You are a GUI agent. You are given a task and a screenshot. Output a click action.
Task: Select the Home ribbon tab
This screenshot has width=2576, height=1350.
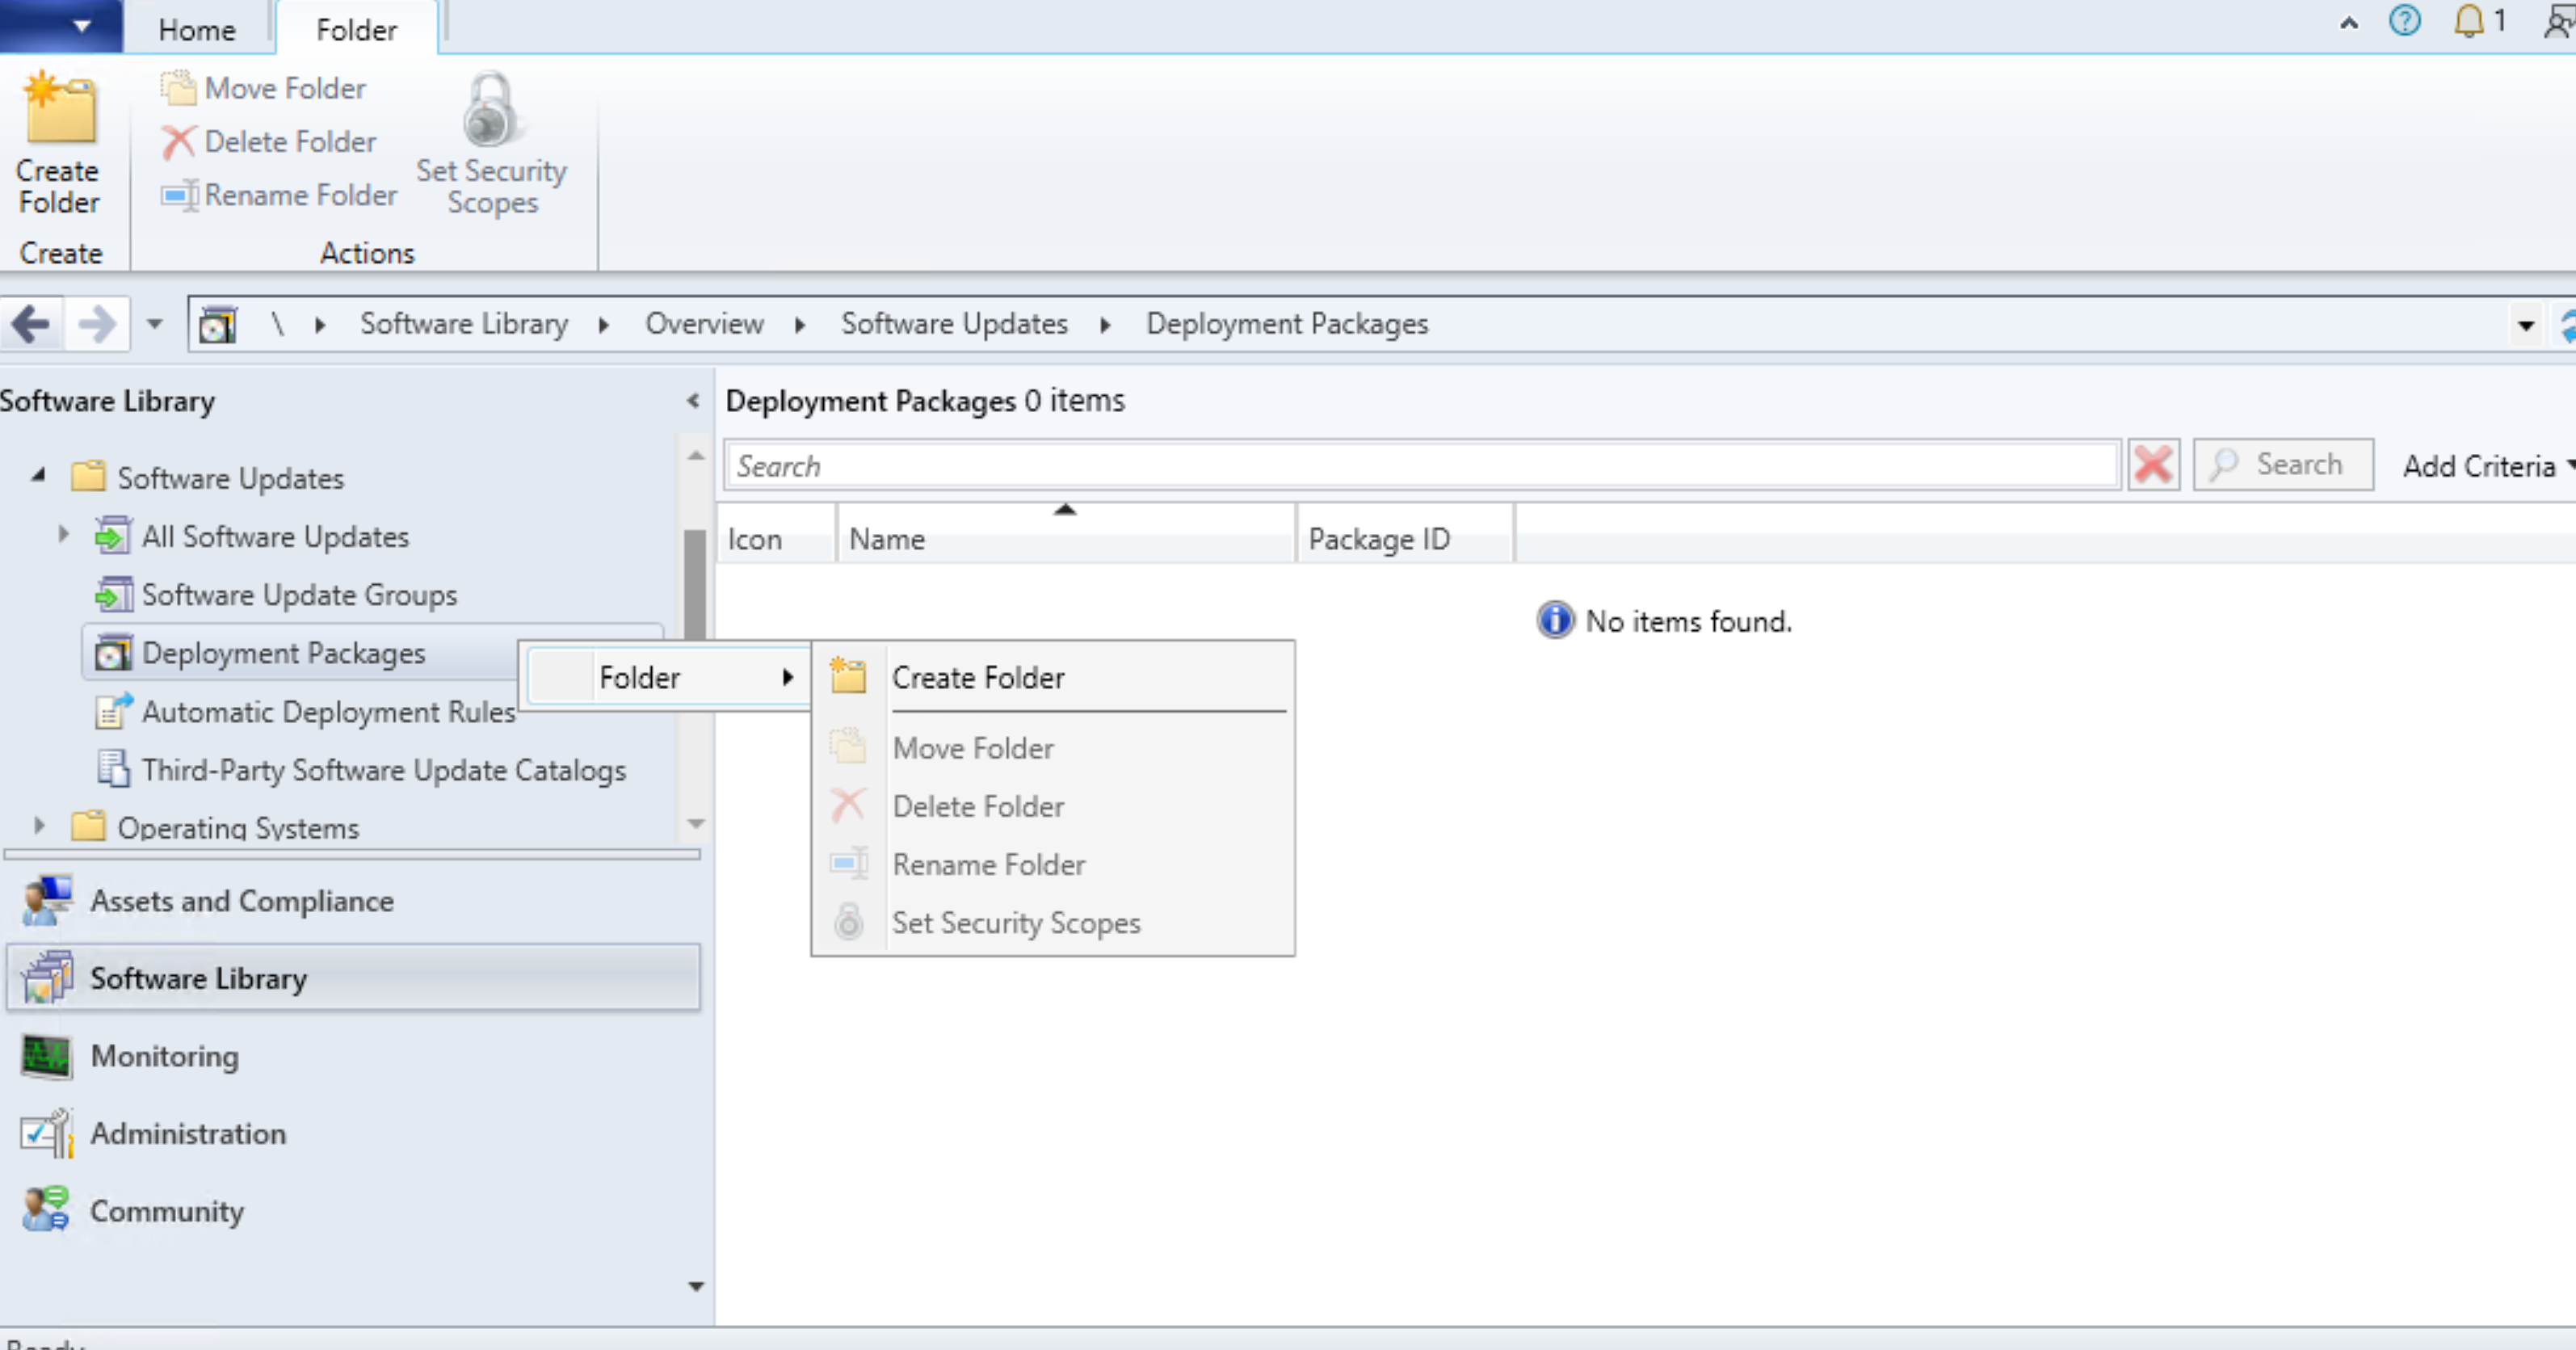[198, 29]
